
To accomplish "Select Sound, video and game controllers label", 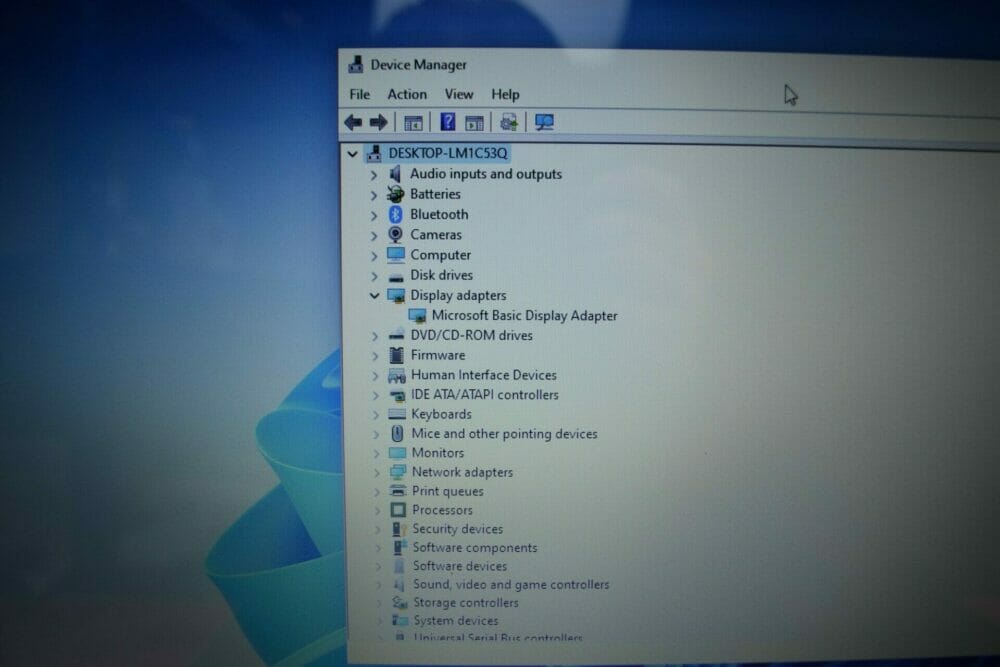I will 511,585.
